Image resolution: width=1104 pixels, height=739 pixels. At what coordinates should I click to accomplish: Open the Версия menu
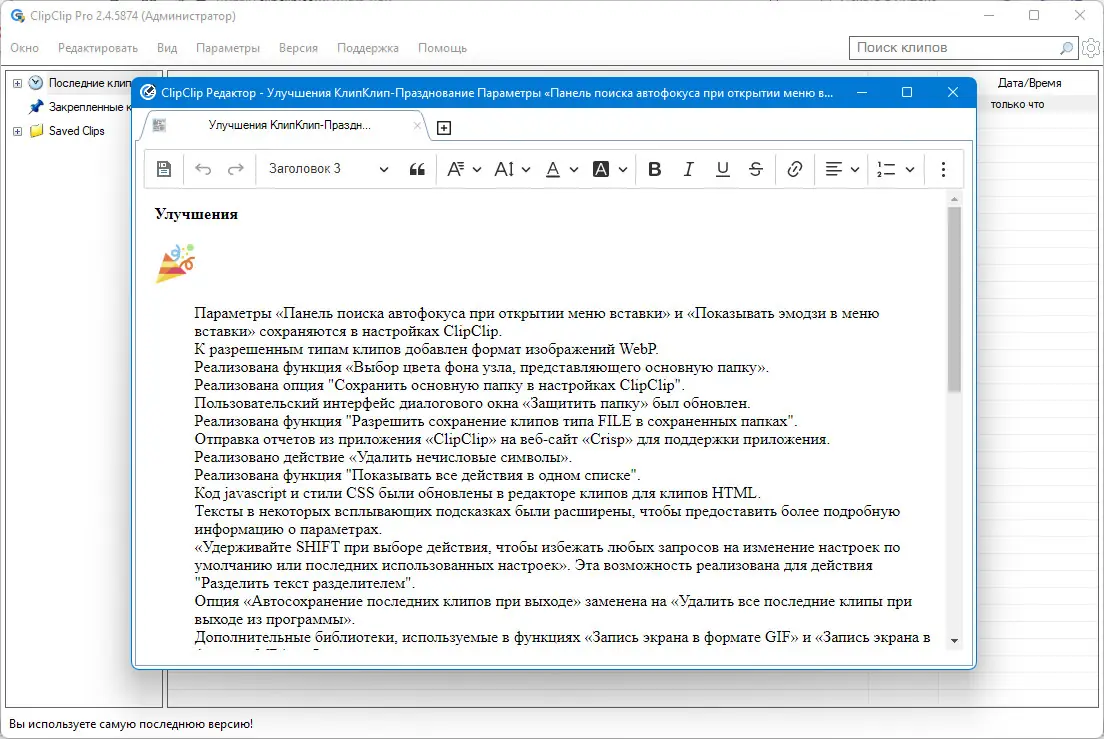coord(299,48)
